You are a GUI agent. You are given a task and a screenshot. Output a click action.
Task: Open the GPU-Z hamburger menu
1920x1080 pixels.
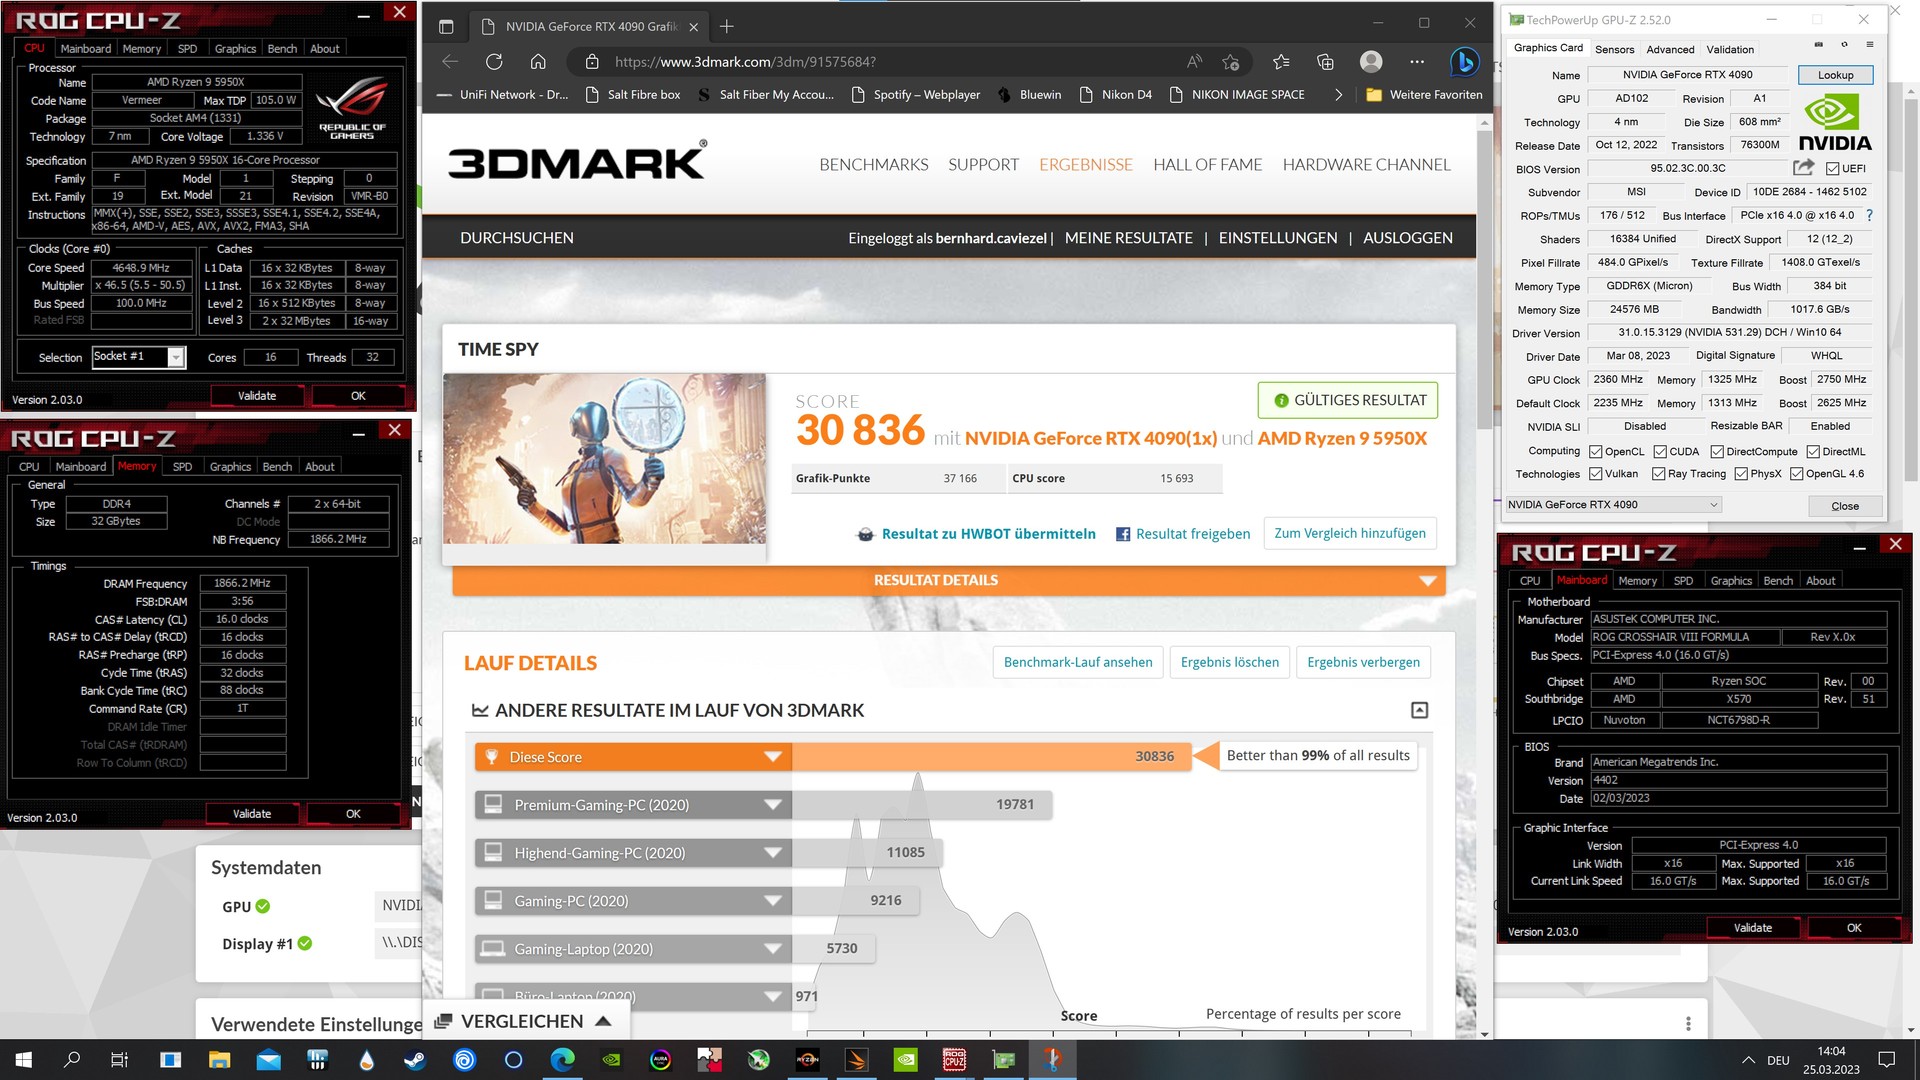pyautogui.click(x=1869, y=45)
